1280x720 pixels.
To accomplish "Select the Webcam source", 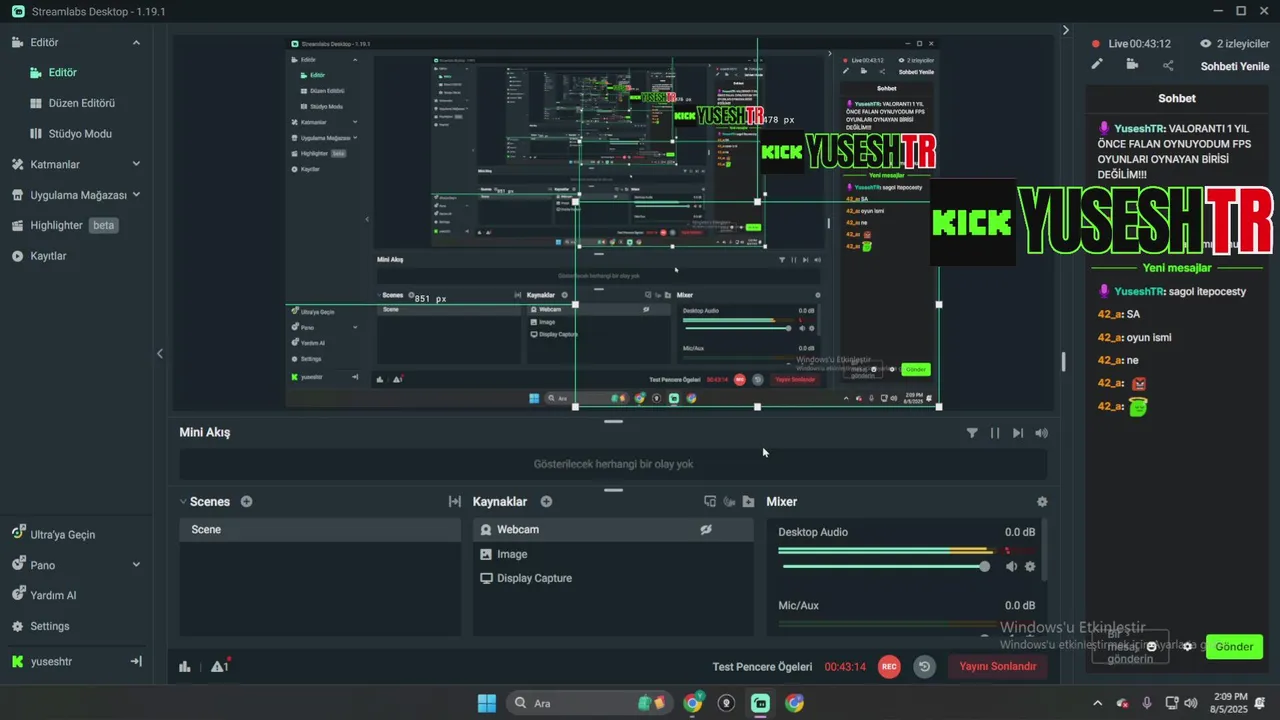I will pos(613,530).
